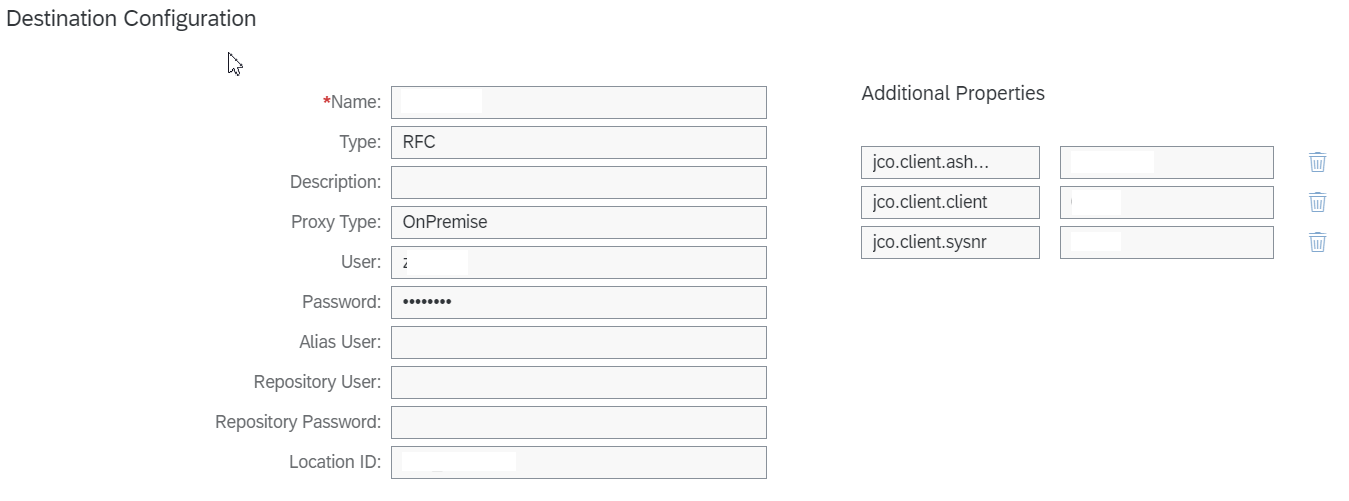Image resolution: width=1349 pixels, height=501 pixels.
Task: Select the Password field
Action: 578,302
